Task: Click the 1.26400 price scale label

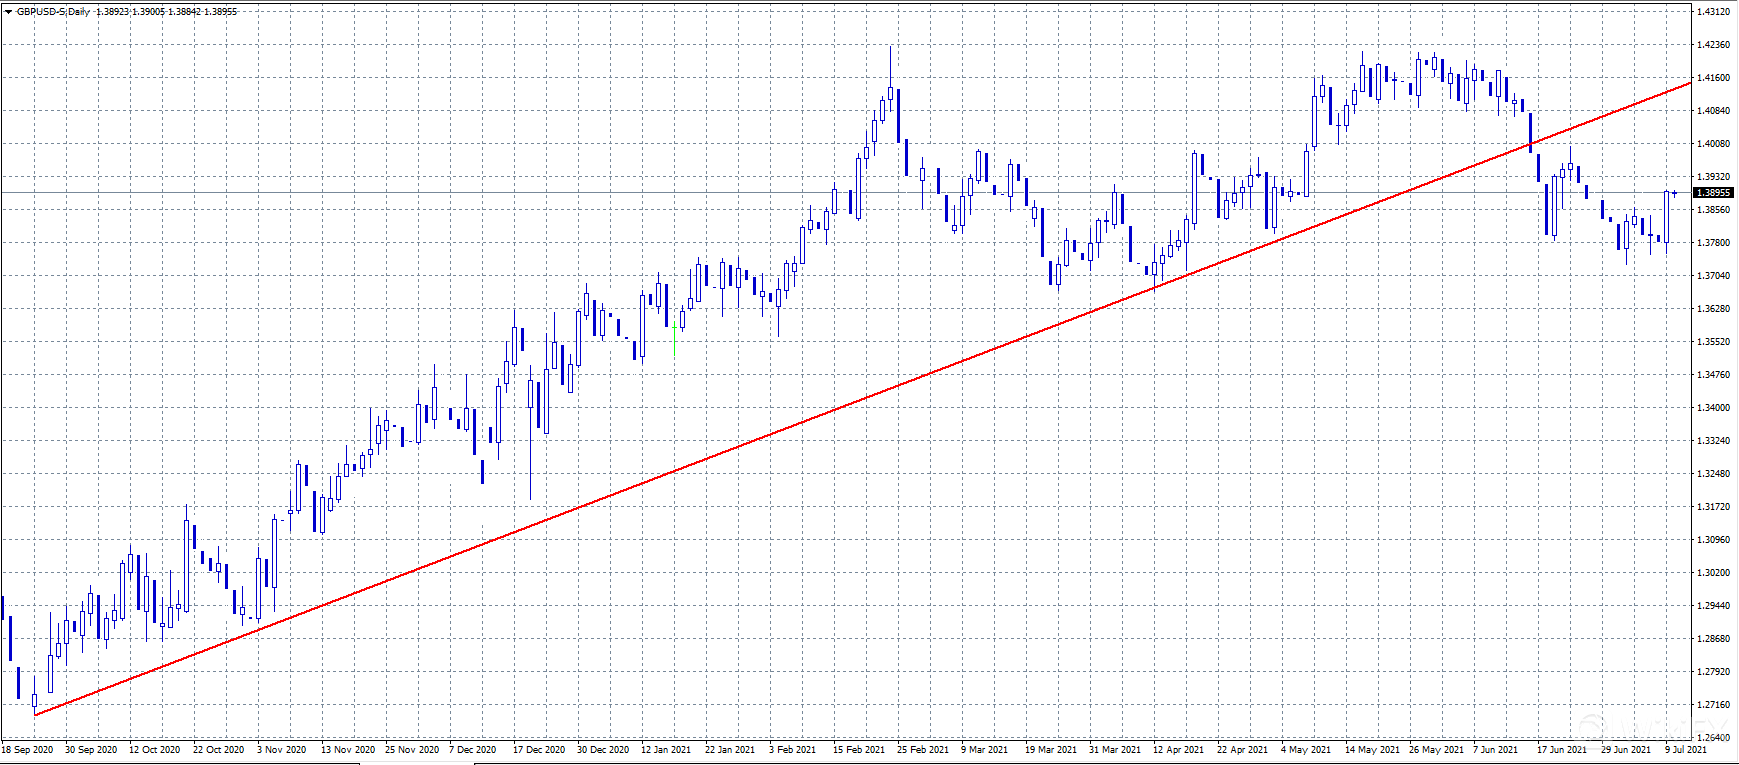Action: [1713, 737]
